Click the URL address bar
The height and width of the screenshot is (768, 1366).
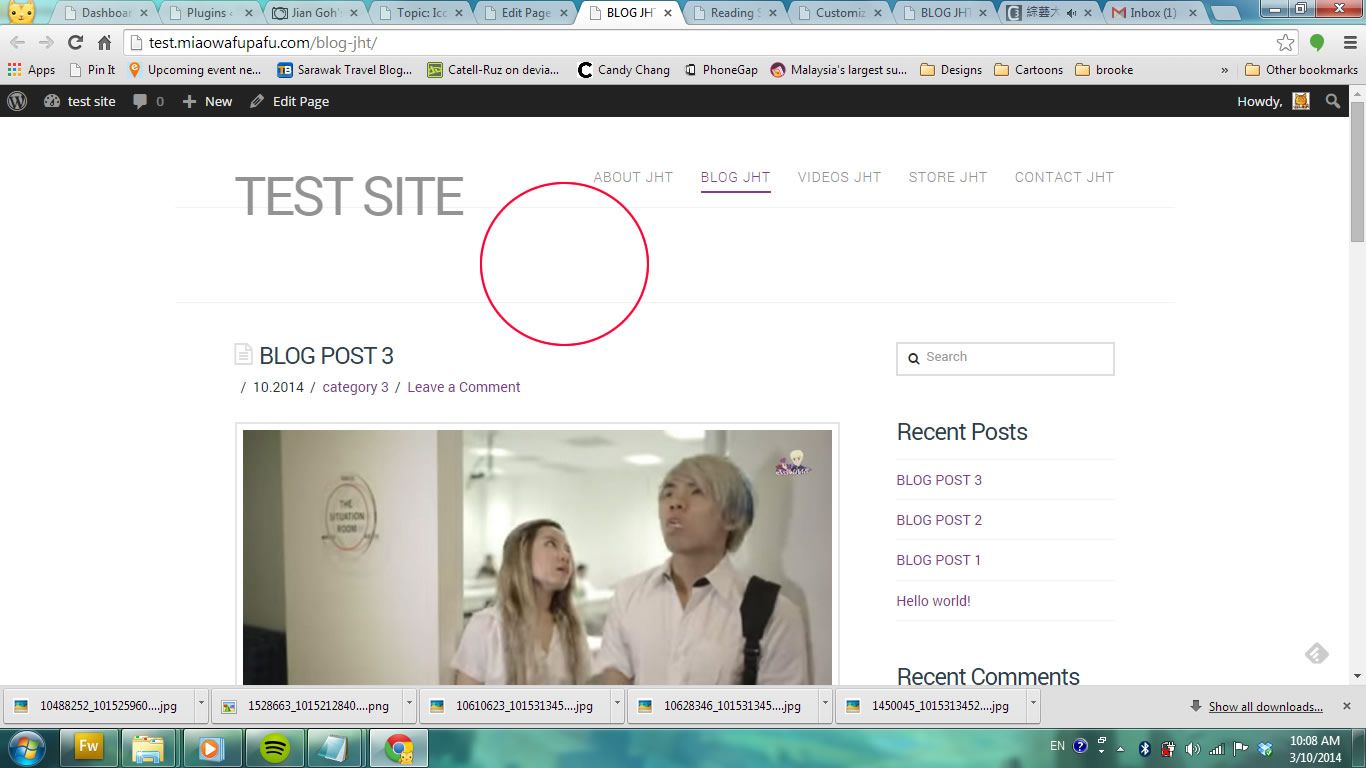pyautogui.click(x=700, y=42)
